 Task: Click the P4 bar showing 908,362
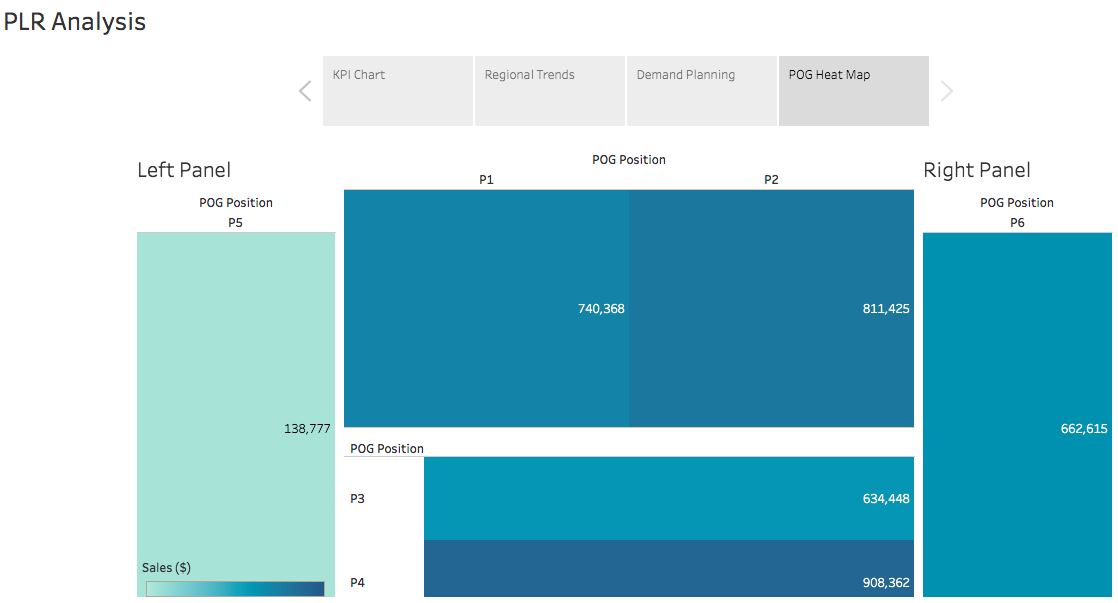669,568
